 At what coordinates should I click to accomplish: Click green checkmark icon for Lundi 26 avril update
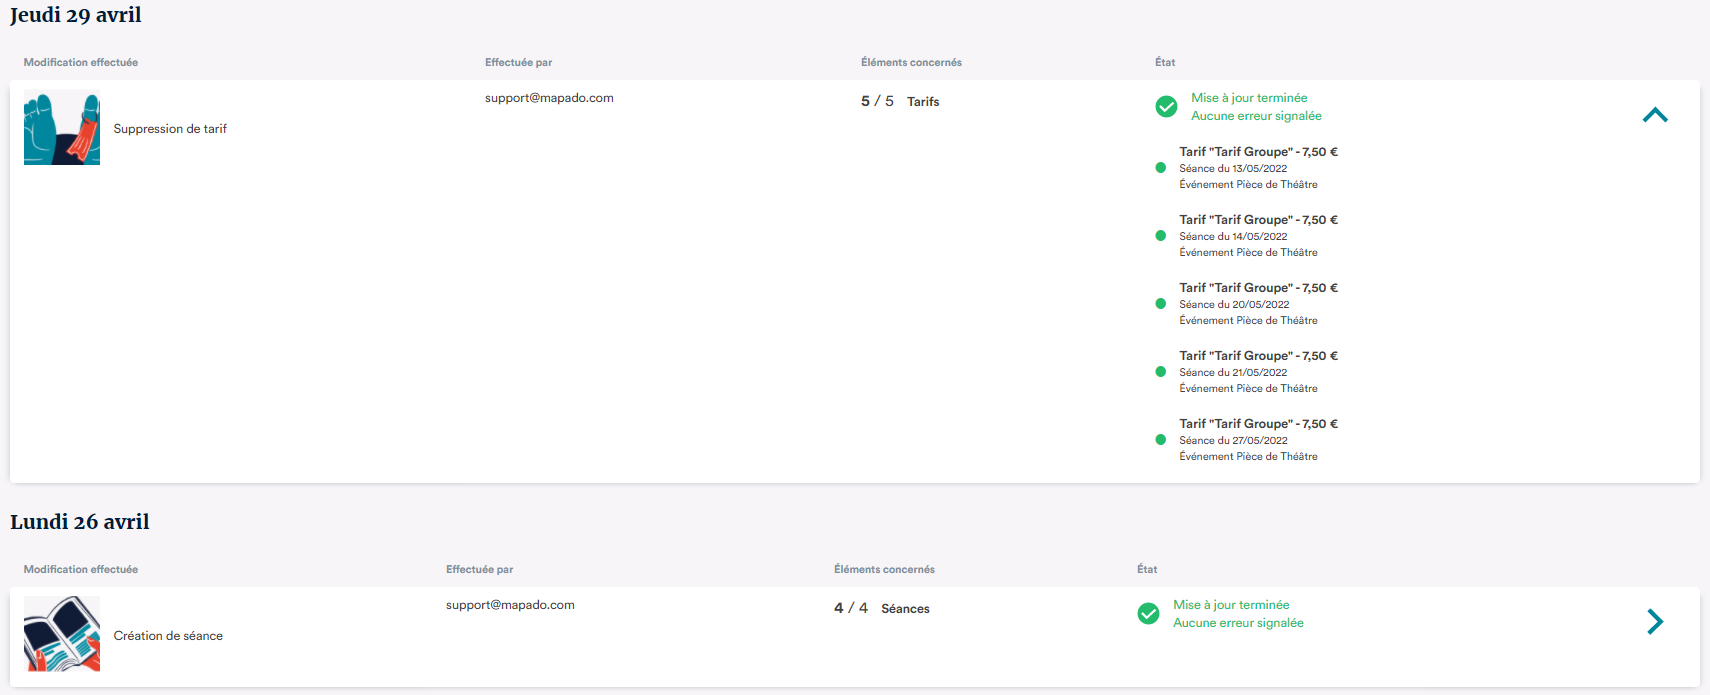pyautogui.click(x=1148, y=613)
